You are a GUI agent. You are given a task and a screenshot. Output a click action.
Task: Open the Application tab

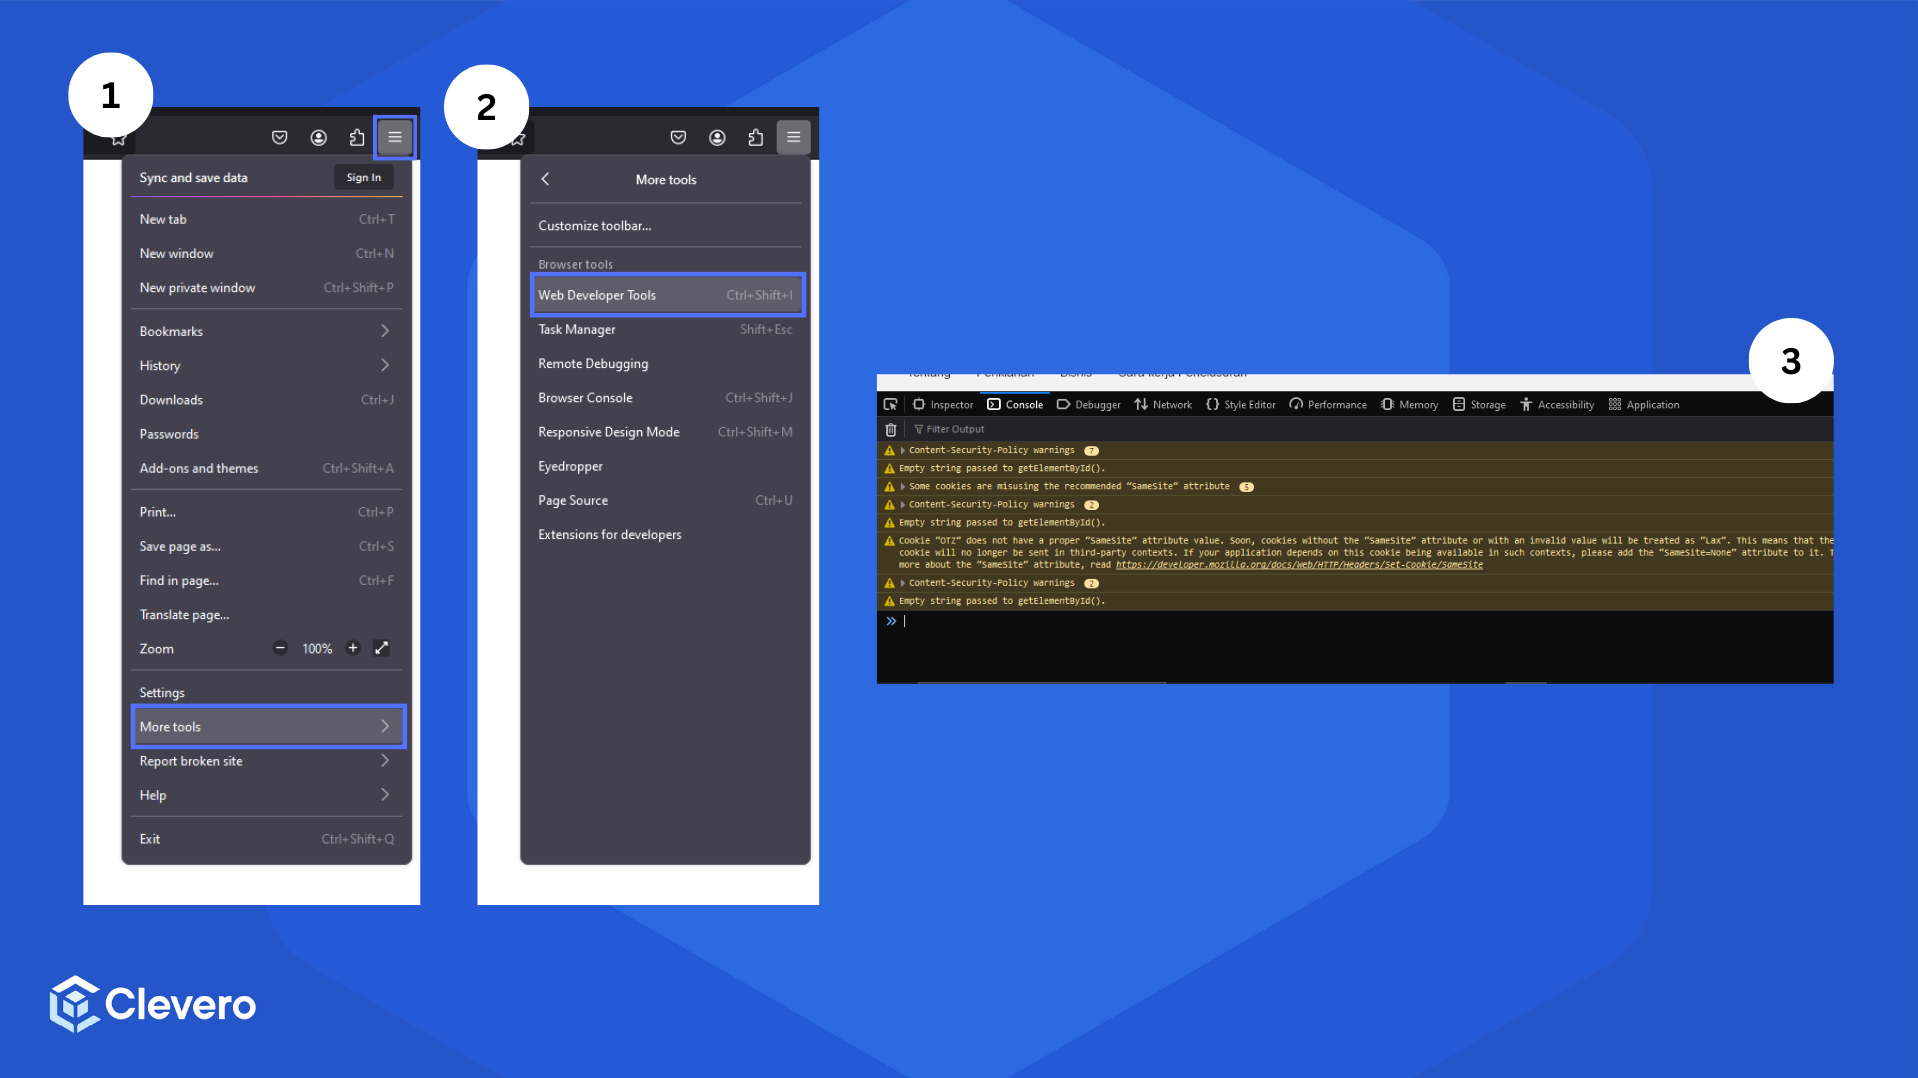1644,405
